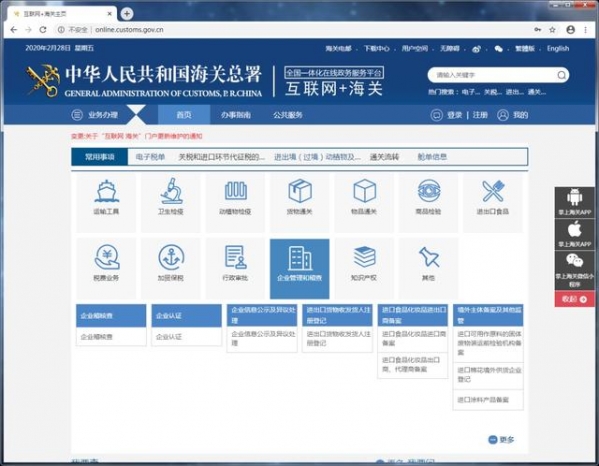Select the 动植物检疫 icon tile
599x466 pixels.
point(235,202)
